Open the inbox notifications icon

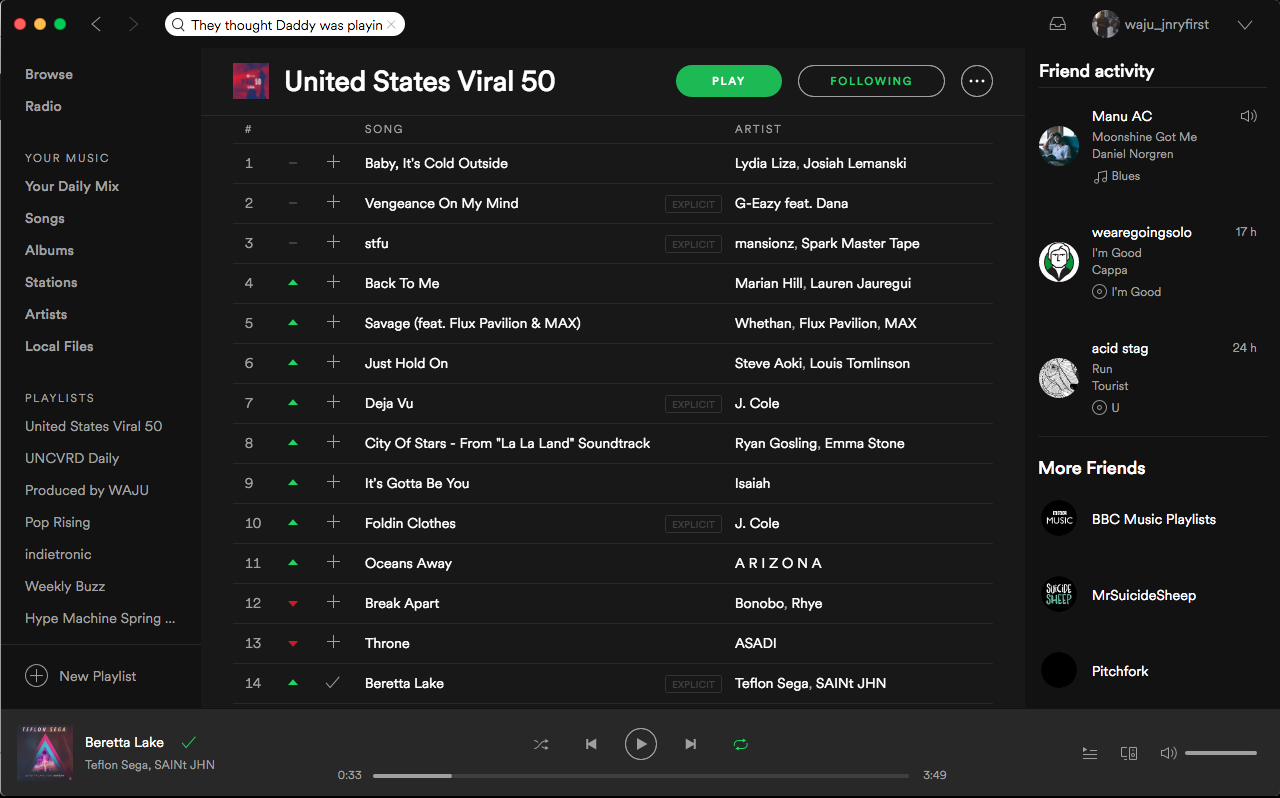click(x=1057, y=25)
